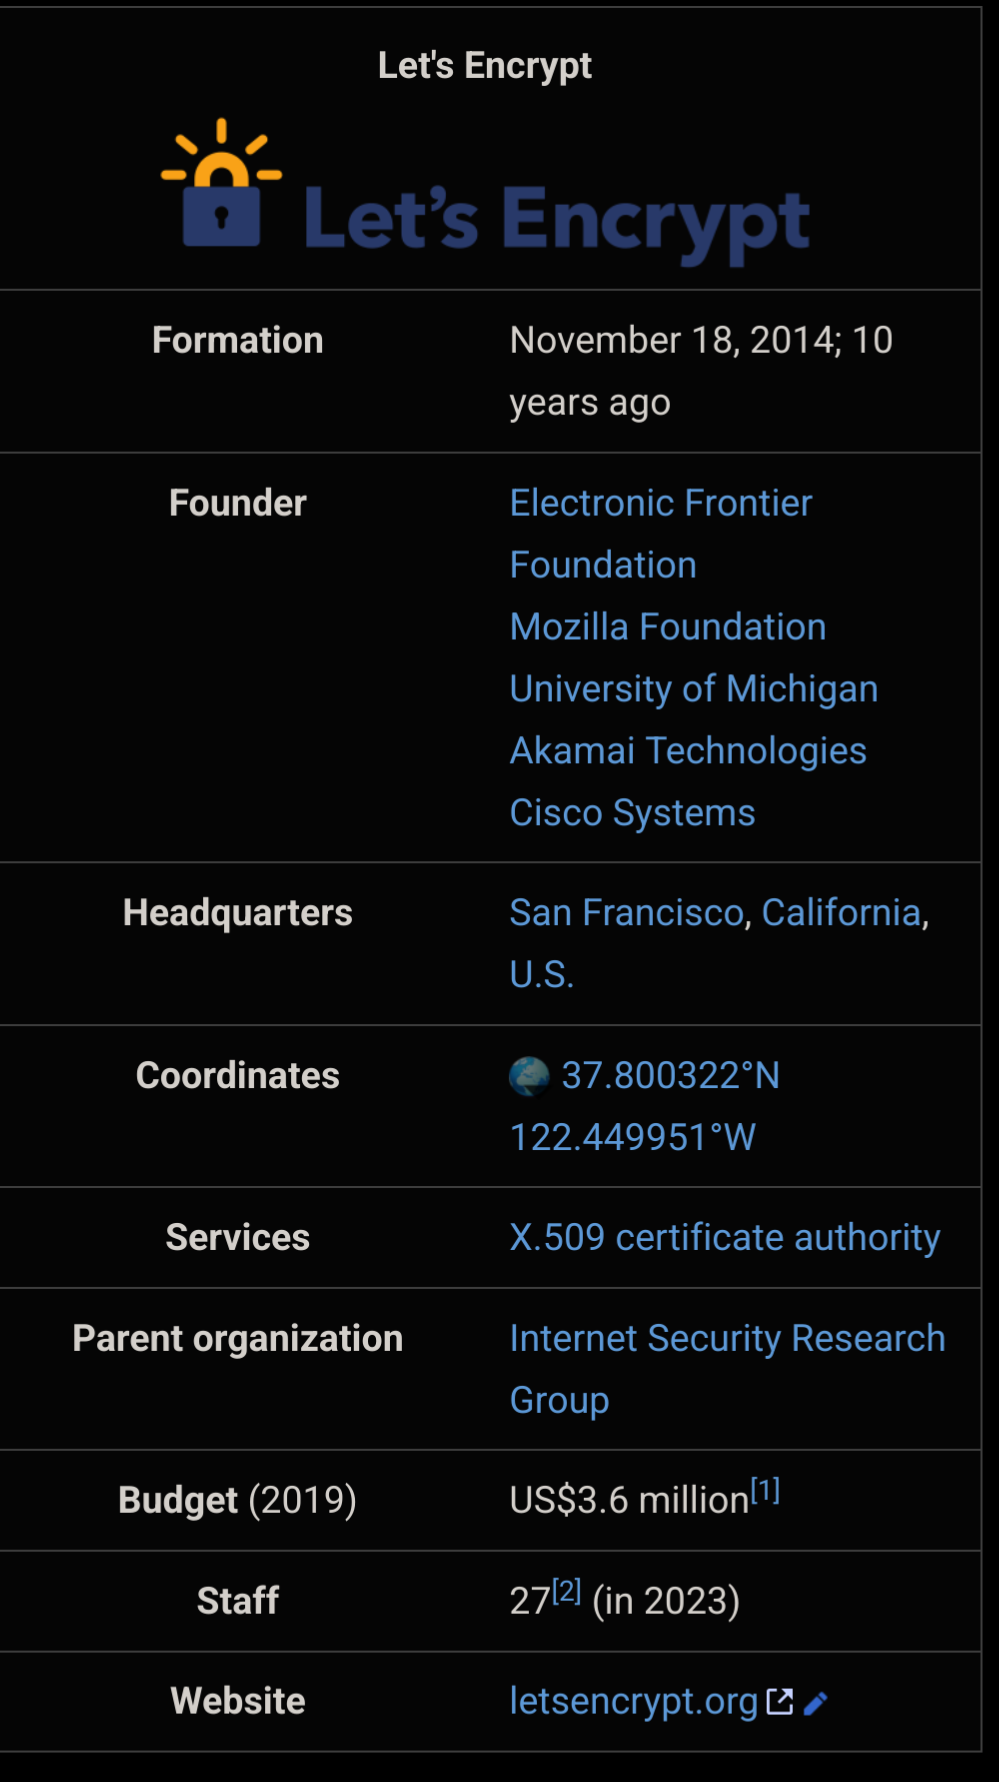Click the globe coordinates icon

pyautogui.click(x=529, y=1076)
